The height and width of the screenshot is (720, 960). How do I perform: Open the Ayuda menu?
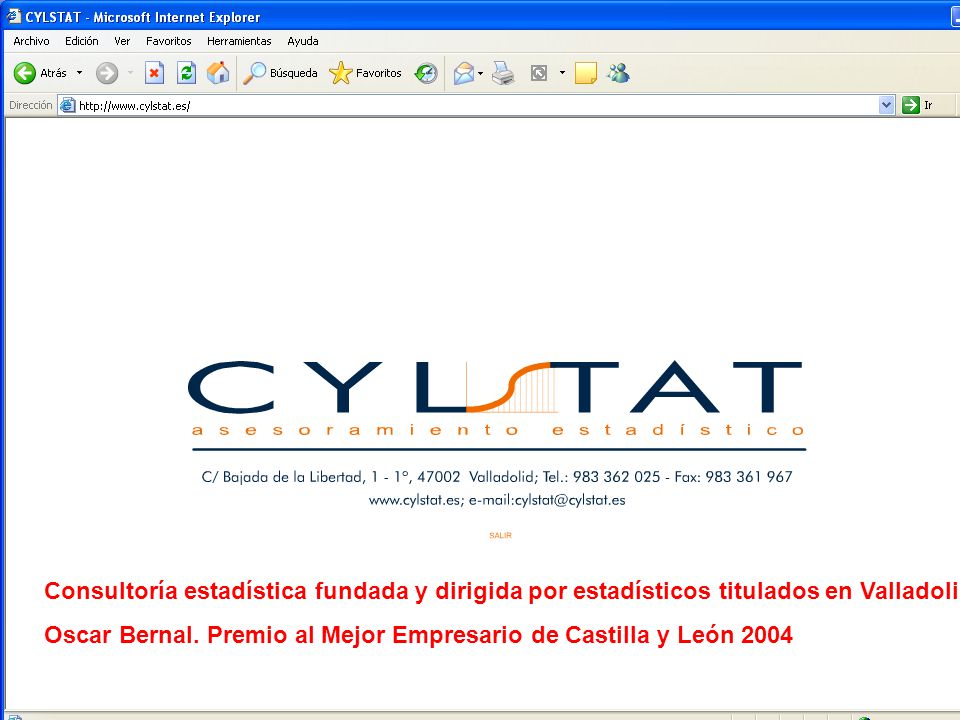302,41
